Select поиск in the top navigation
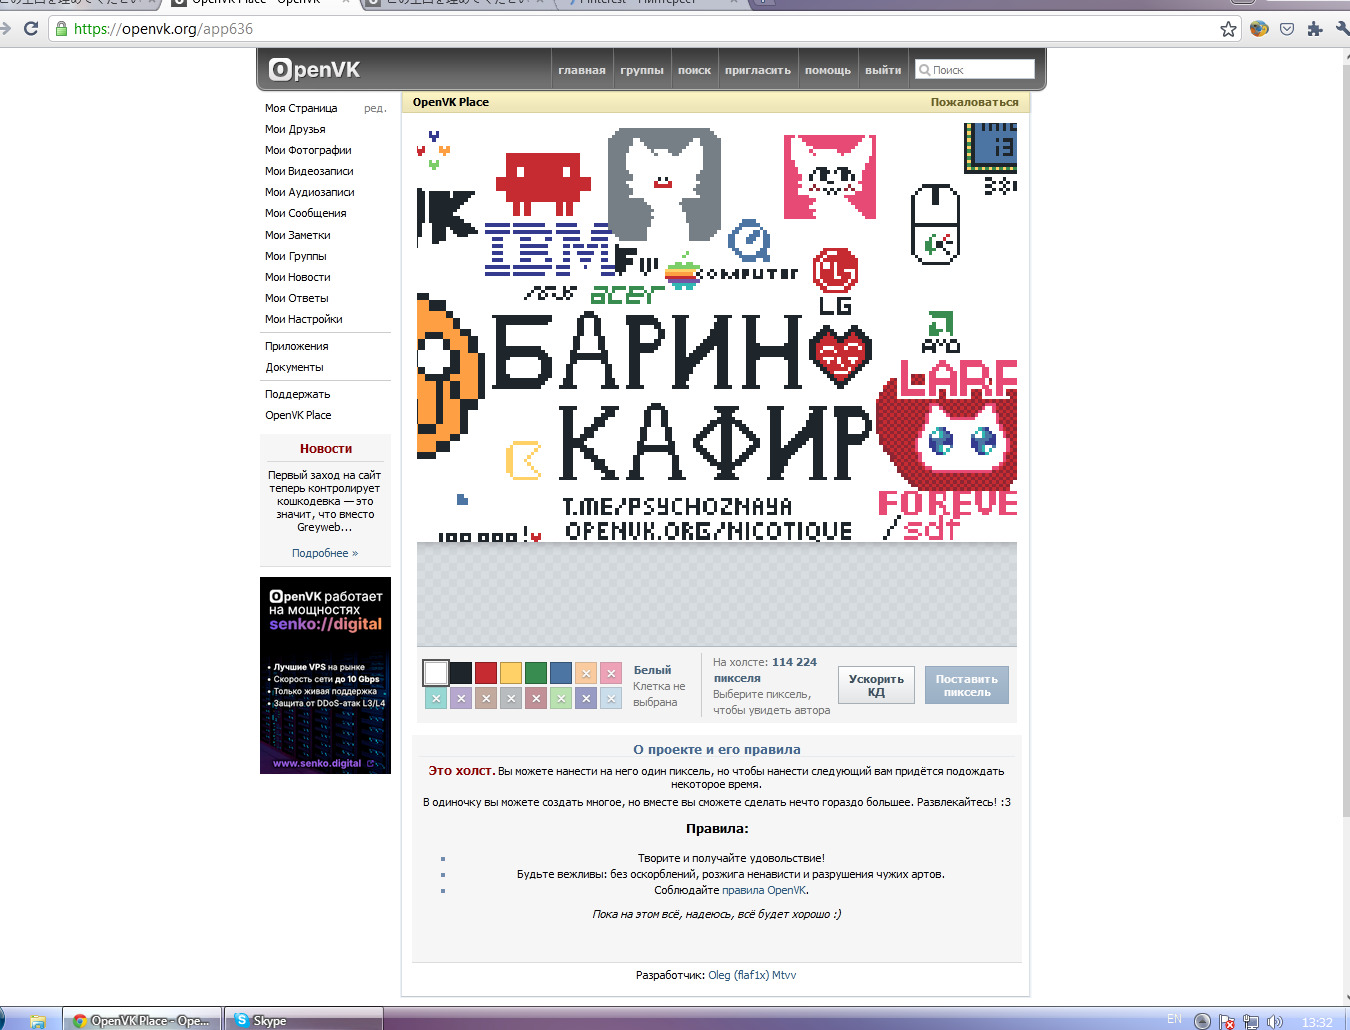 [x=694, y=70]
